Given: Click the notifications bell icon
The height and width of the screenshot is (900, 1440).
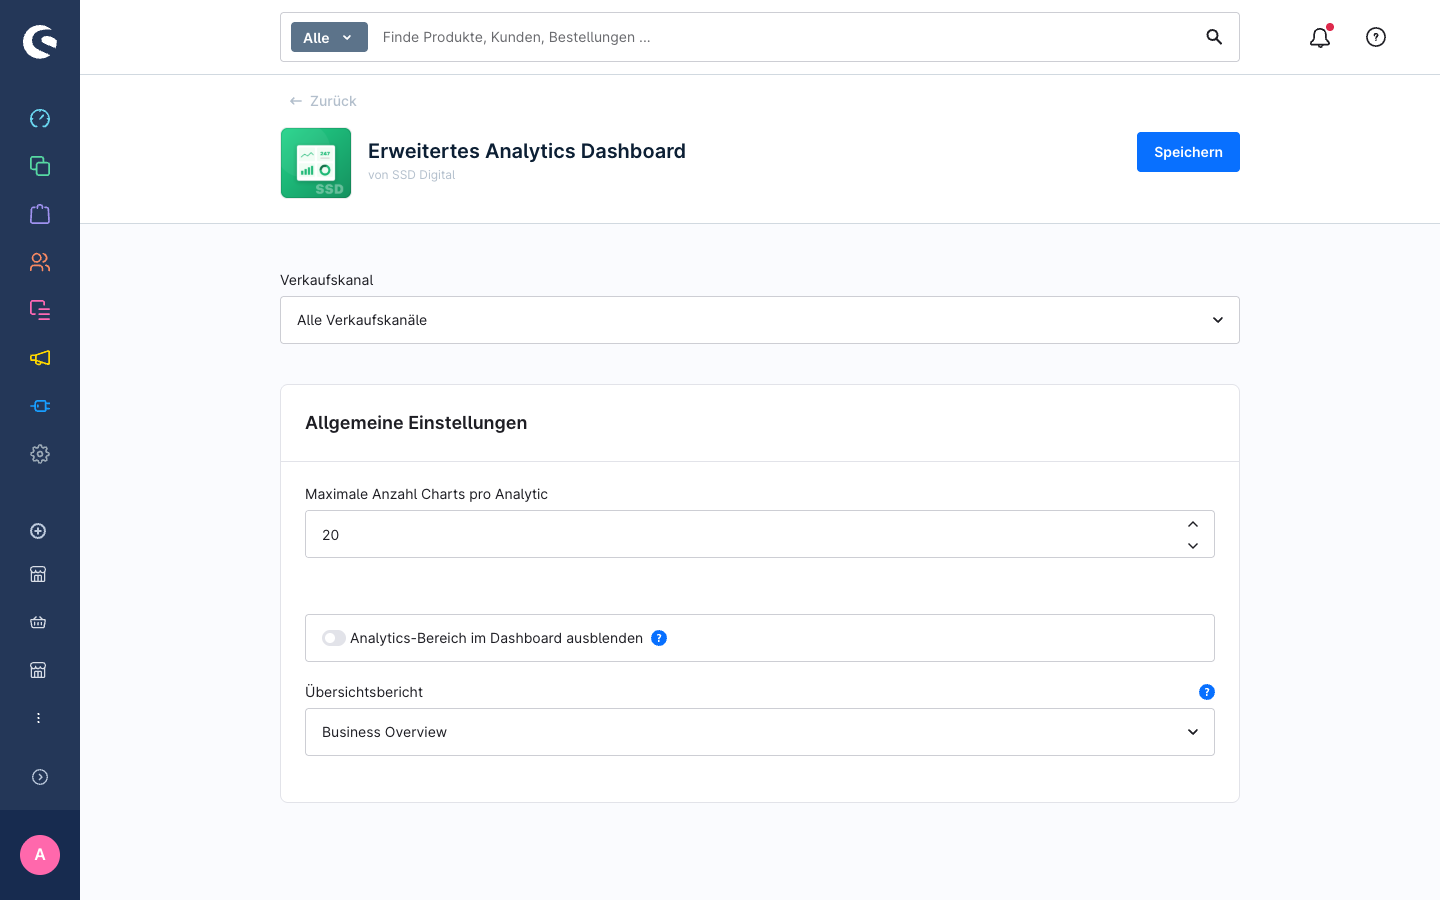Looking at the screenshot, I should (x=1320, y=37).
